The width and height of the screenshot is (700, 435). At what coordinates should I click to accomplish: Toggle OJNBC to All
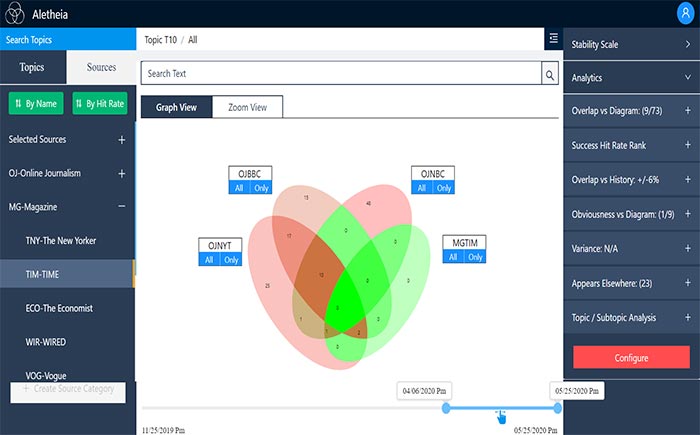click(422, 187)
